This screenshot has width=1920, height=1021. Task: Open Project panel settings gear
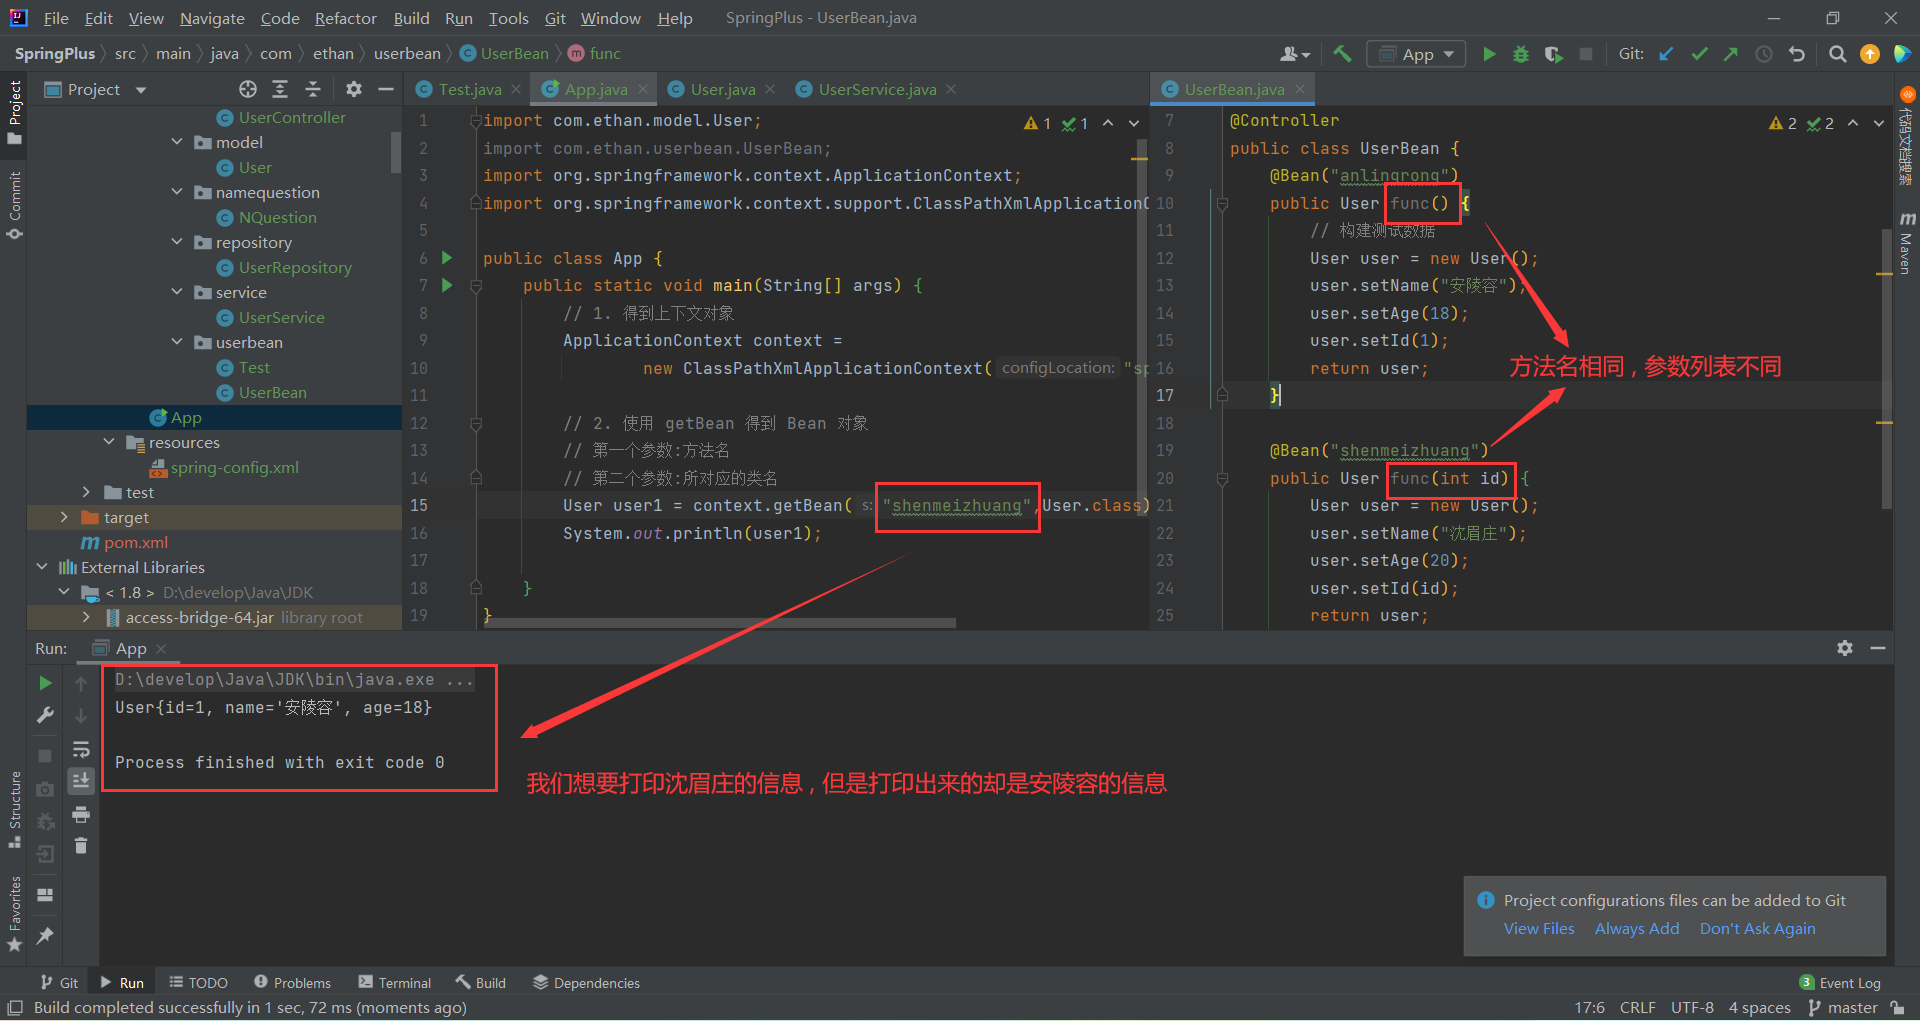click(353, 89)
